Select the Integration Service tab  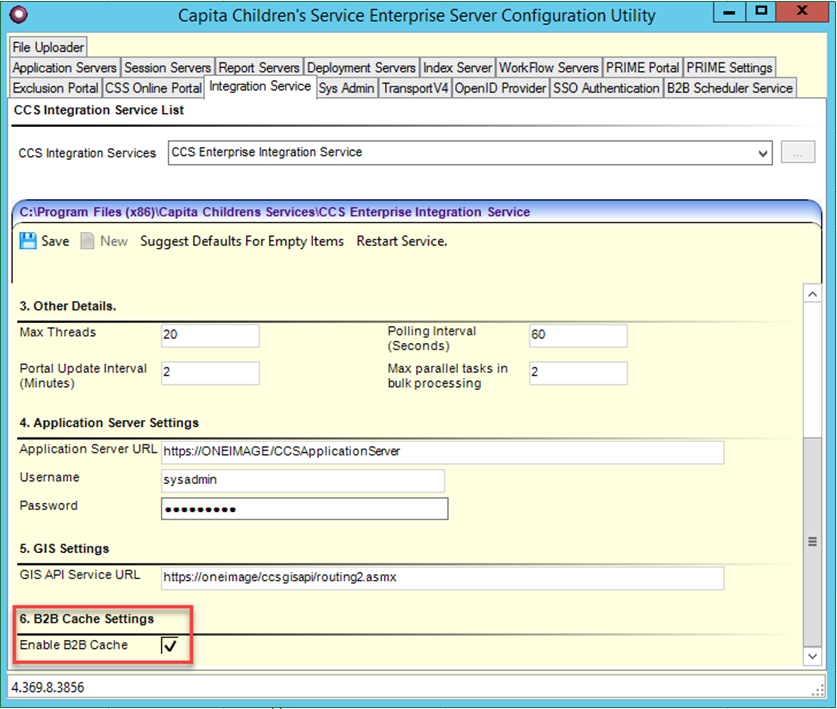tap(260, 86)
